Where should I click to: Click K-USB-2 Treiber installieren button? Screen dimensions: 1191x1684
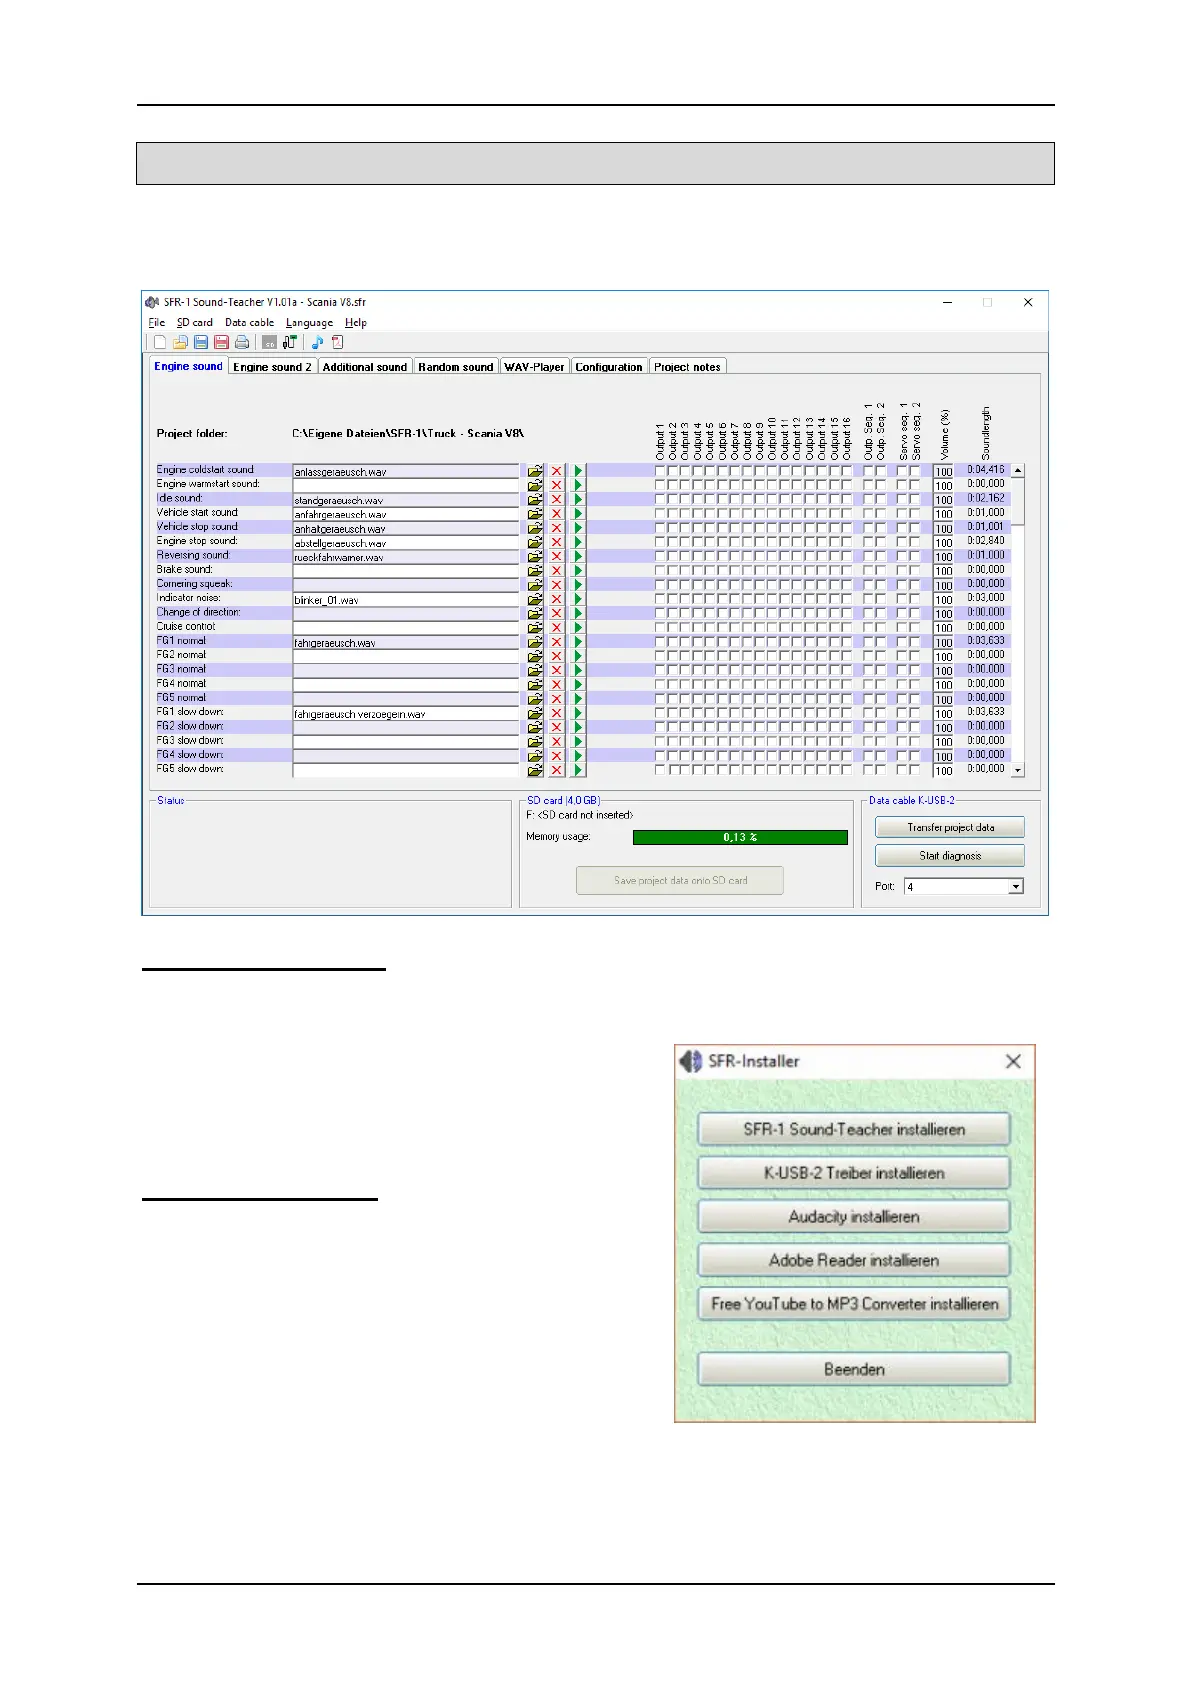pyautogui.click(x=854, y=1173)
